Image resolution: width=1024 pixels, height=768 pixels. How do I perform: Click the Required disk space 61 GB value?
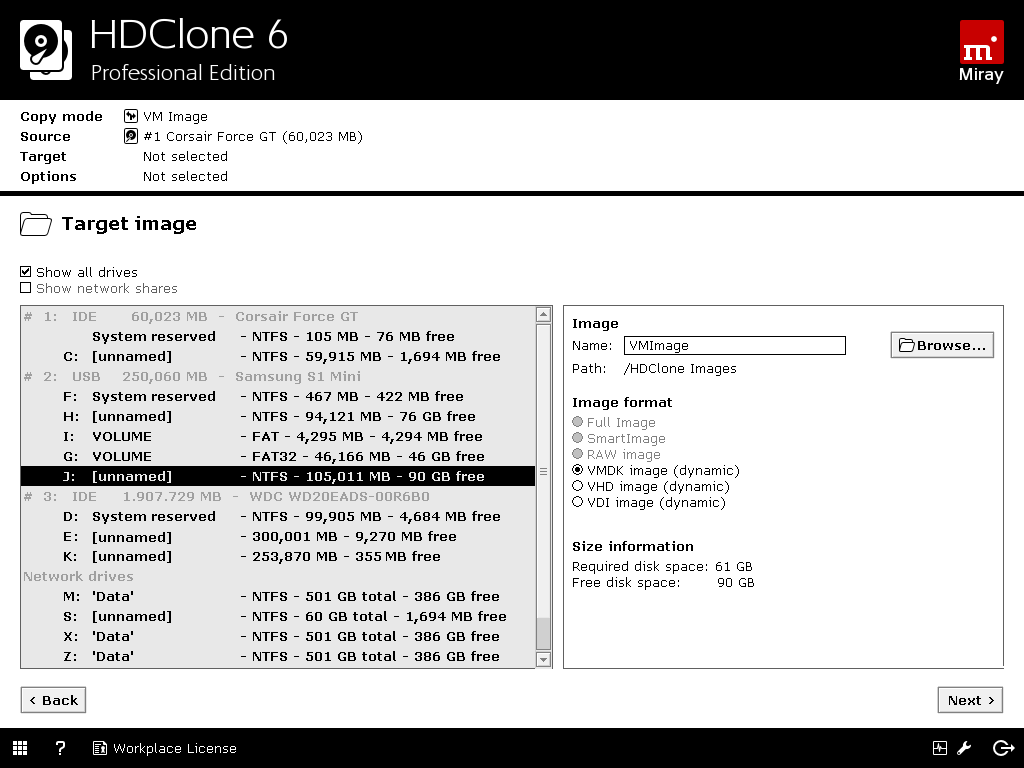click(x=733, y=566)
